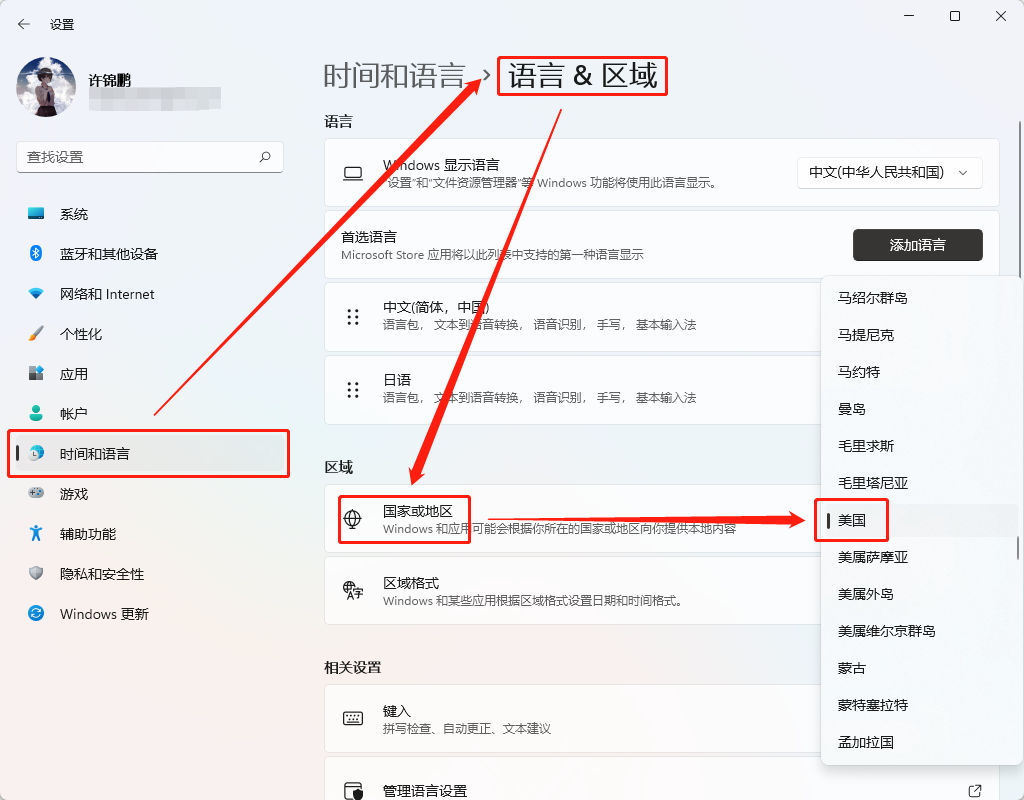This screenshot has height=800, width=1024.
Task: Click the laptop icon for Windows 显示语言
Action: pos(353,173)
